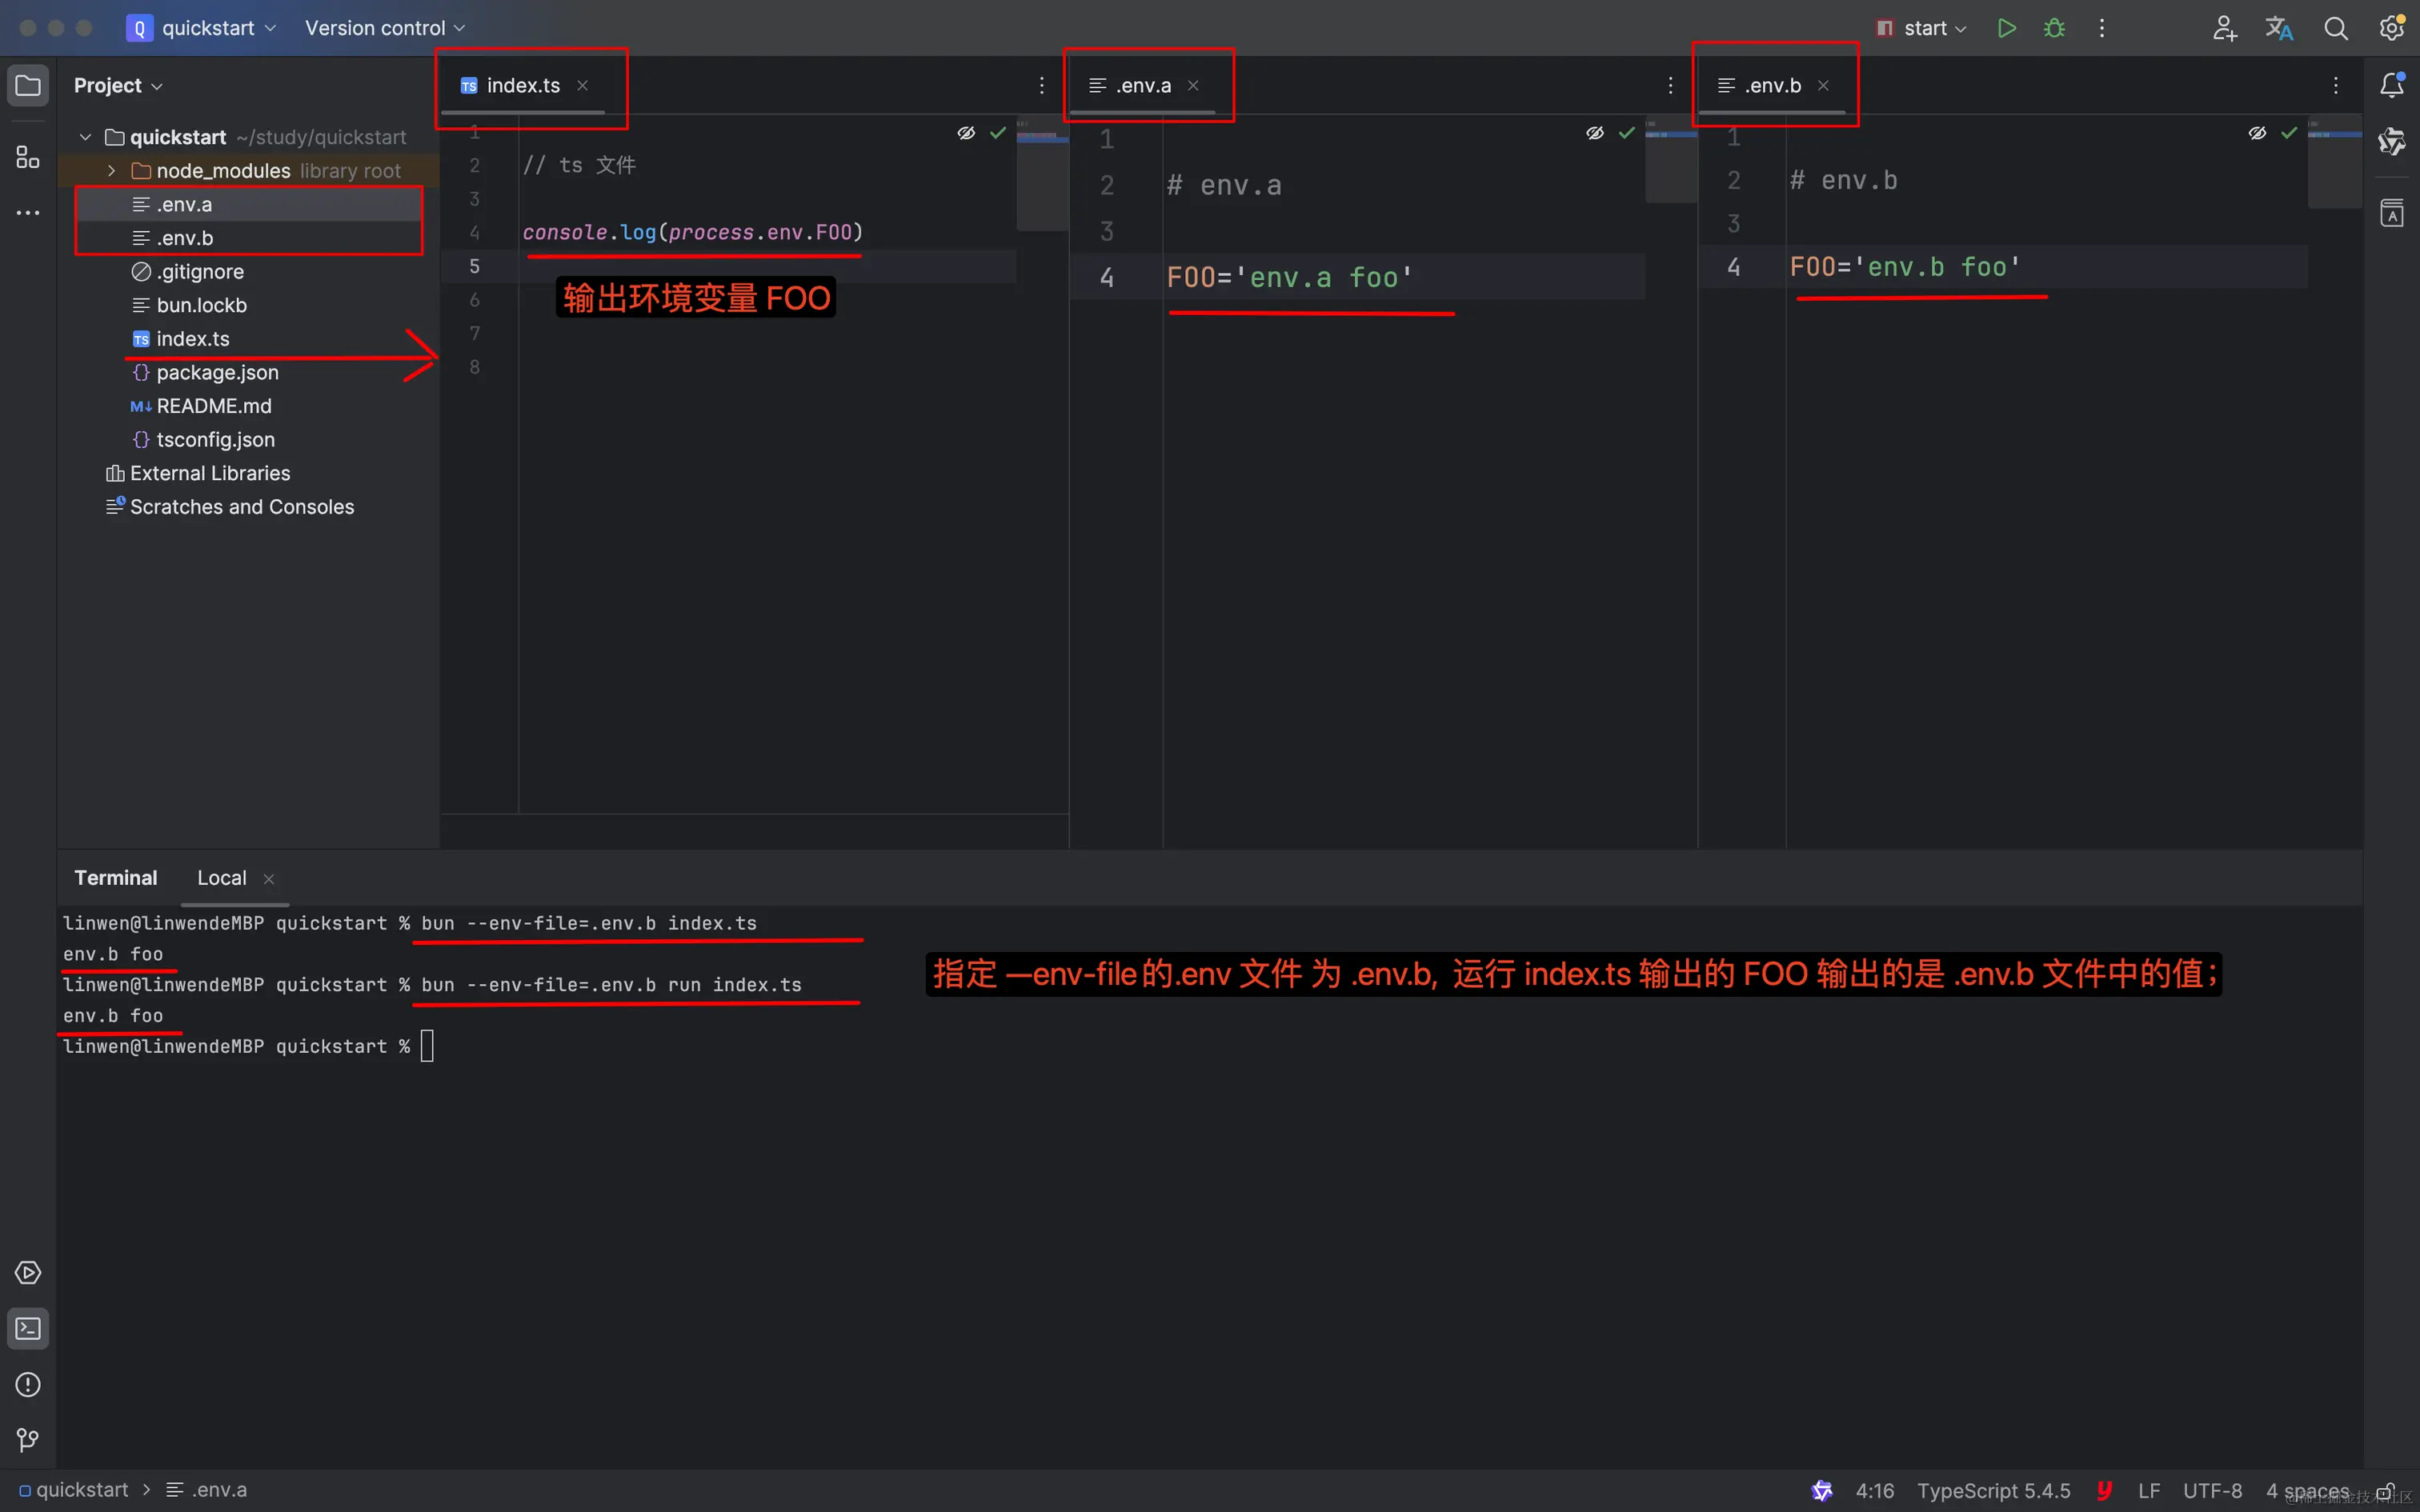The image size is (2420, 1512).
Task: Open UTF-8 encoding selector
Action: pos(2212,1491)
